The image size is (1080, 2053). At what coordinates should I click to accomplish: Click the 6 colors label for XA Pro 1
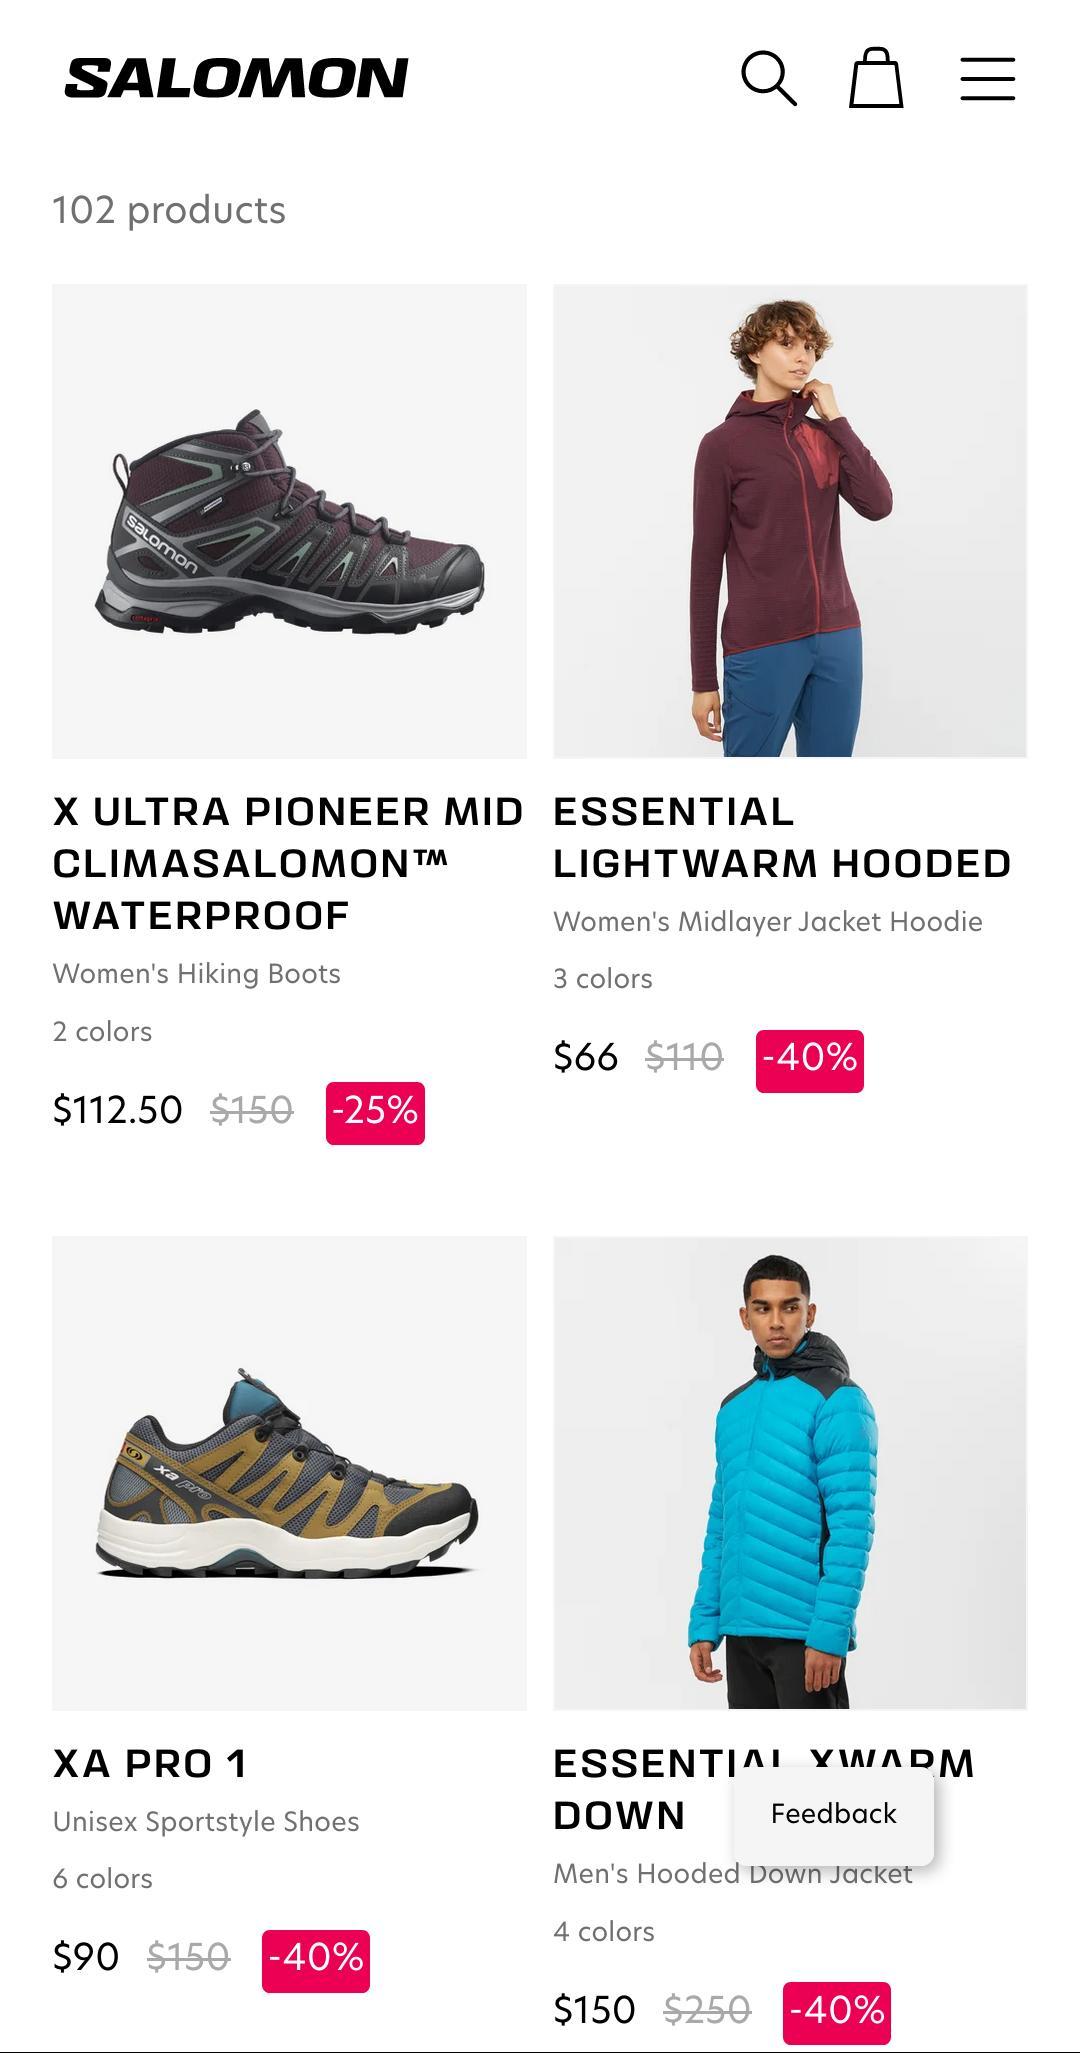click(103, 1879)
